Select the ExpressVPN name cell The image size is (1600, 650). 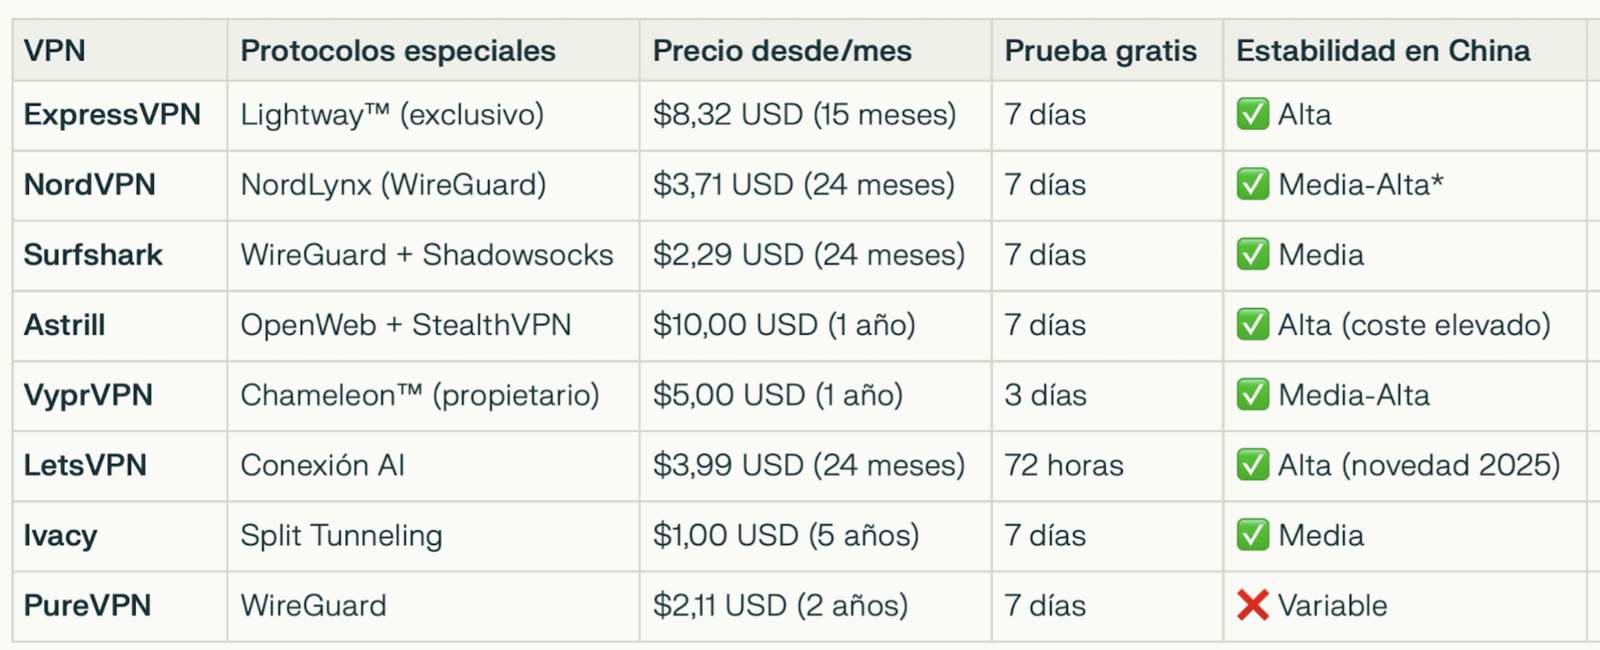pos(112,115)
